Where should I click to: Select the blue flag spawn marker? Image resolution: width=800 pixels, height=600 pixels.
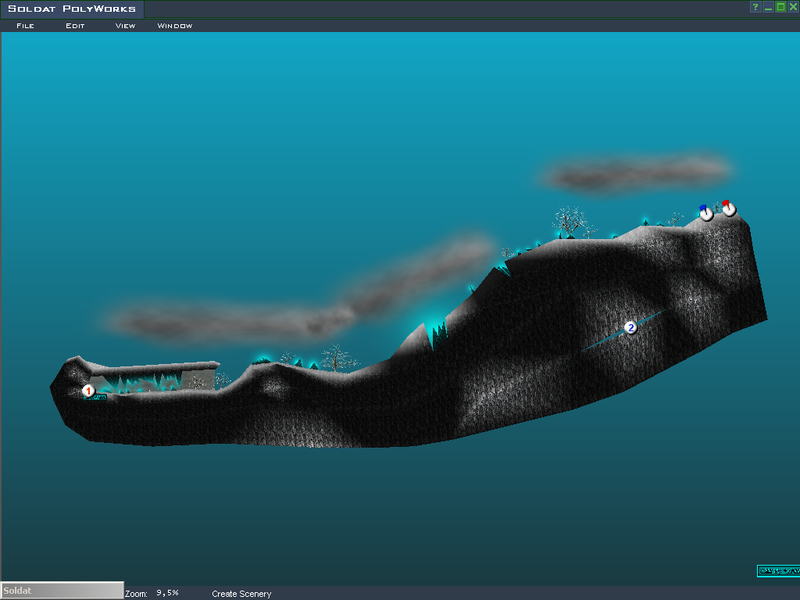[x=706, y=212]
